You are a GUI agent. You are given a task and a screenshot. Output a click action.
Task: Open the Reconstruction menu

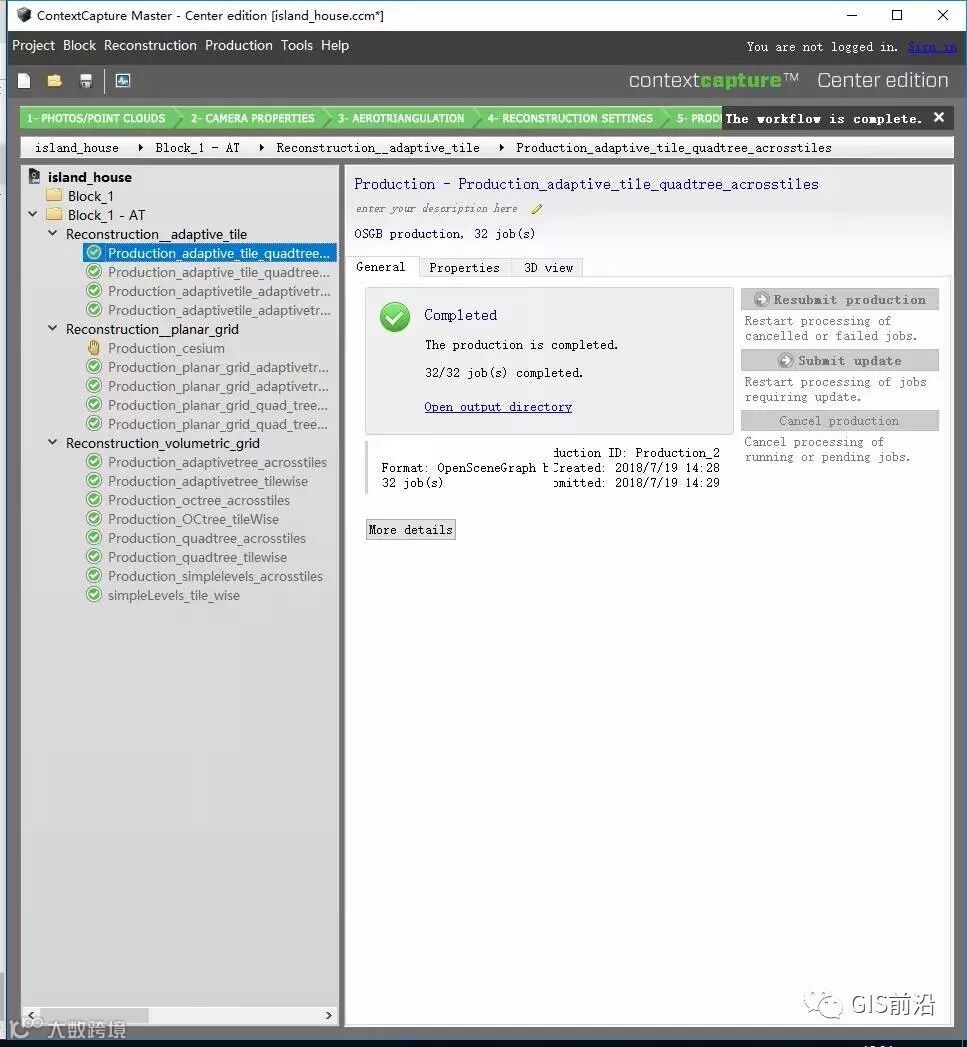150,45
